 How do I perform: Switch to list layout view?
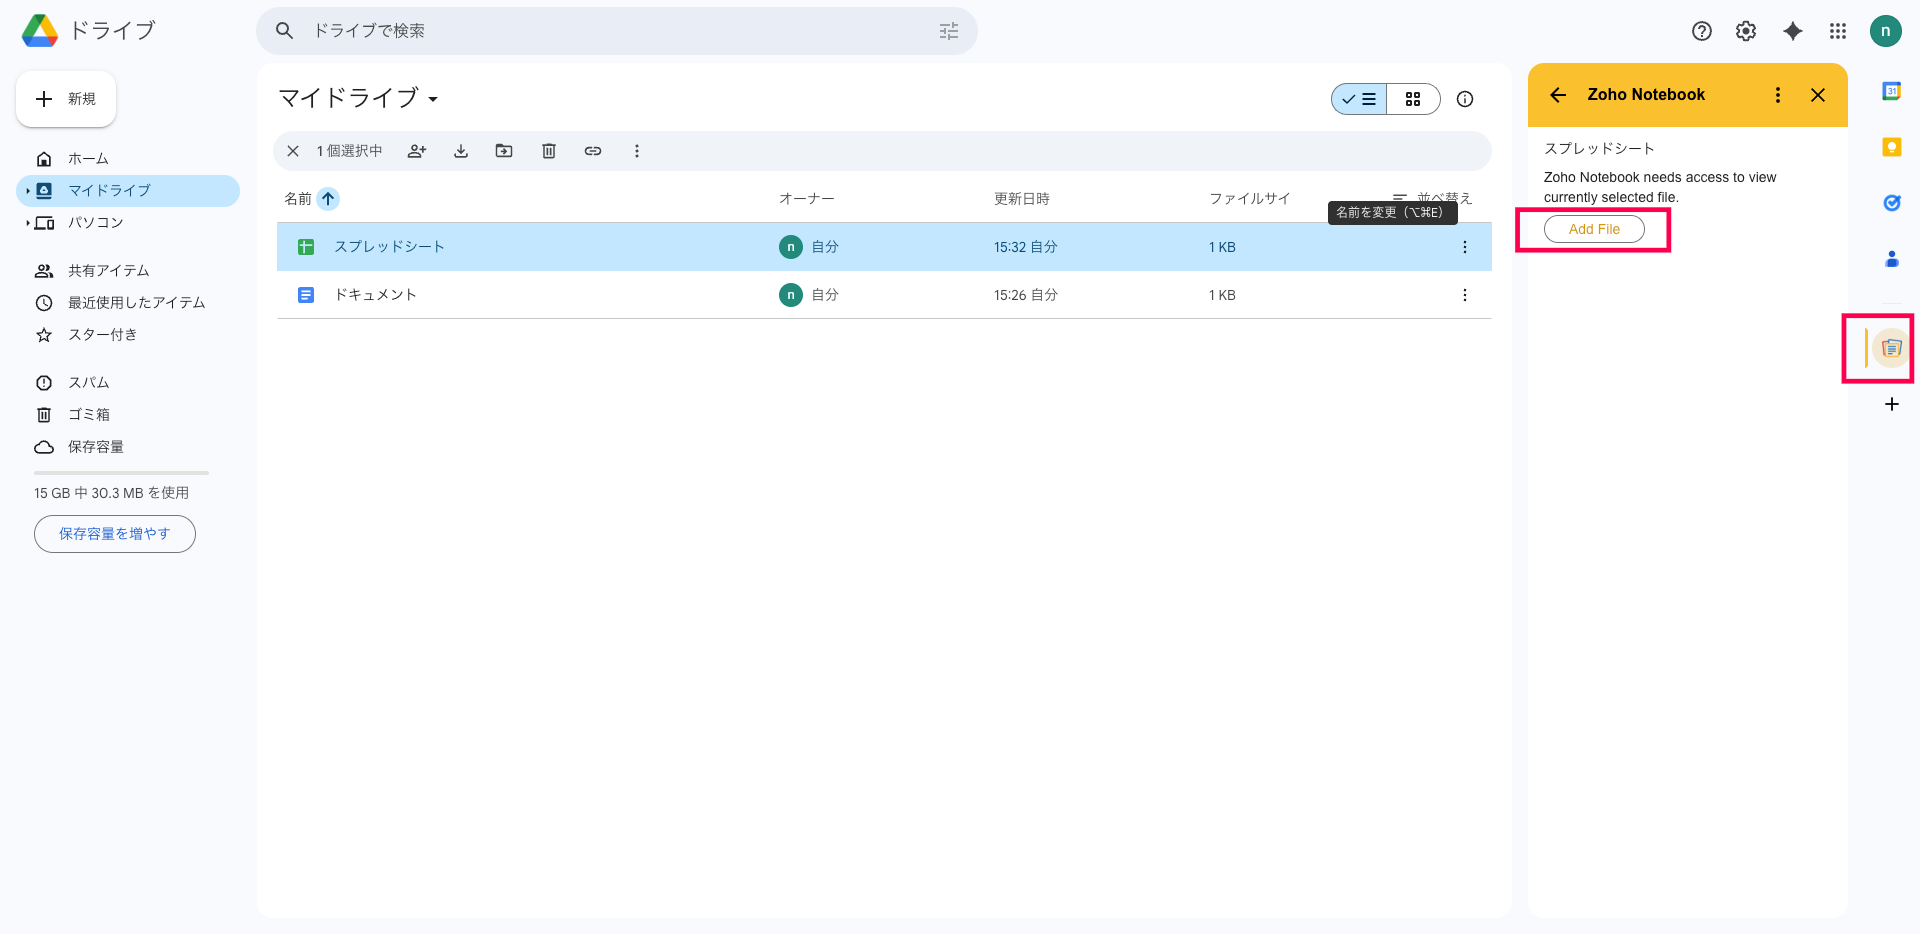pyautogui.click(x=1359, y=99)
